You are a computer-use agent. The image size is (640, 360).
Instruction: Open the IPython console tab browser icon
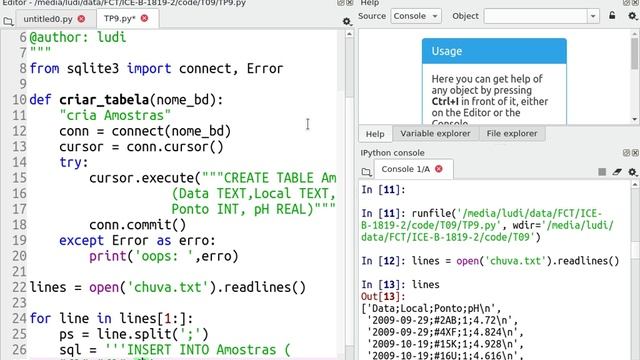(367, 172)
